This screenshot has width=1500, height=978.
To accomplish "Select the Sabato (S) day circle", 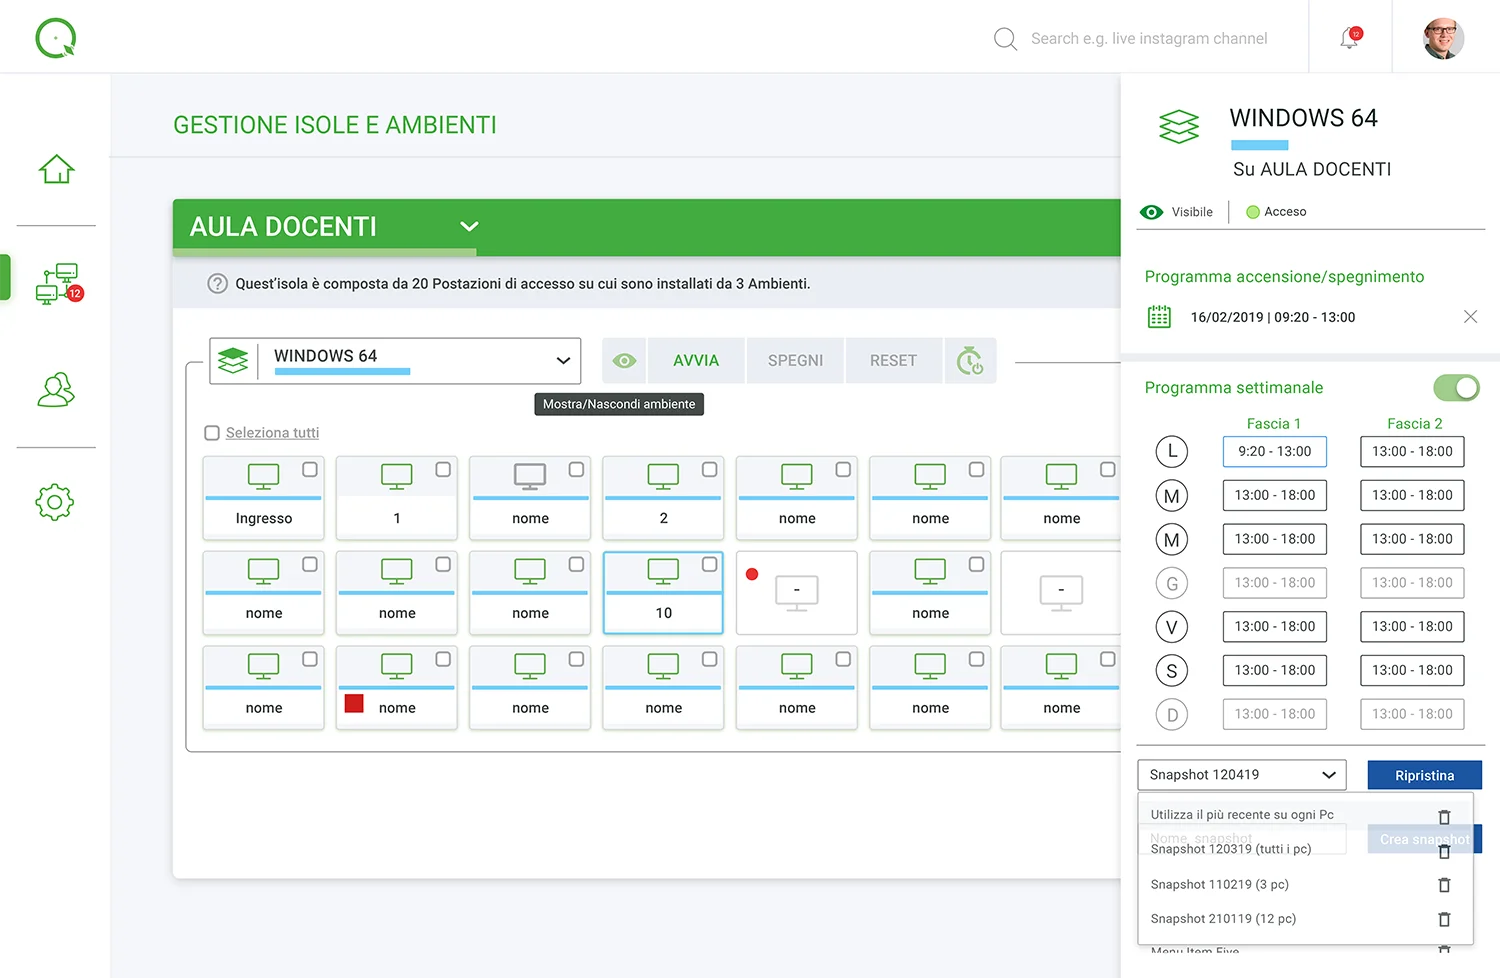I will pyautogui.click(x=1172, y=671).
